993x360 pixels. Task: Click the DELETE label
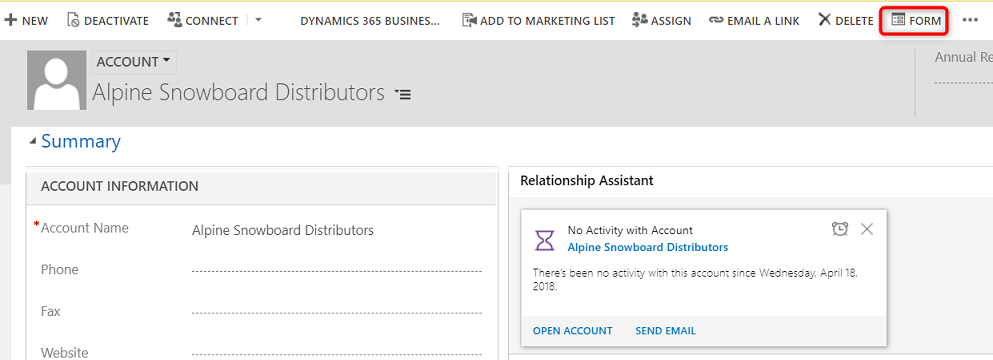click(x=854, y=21)
